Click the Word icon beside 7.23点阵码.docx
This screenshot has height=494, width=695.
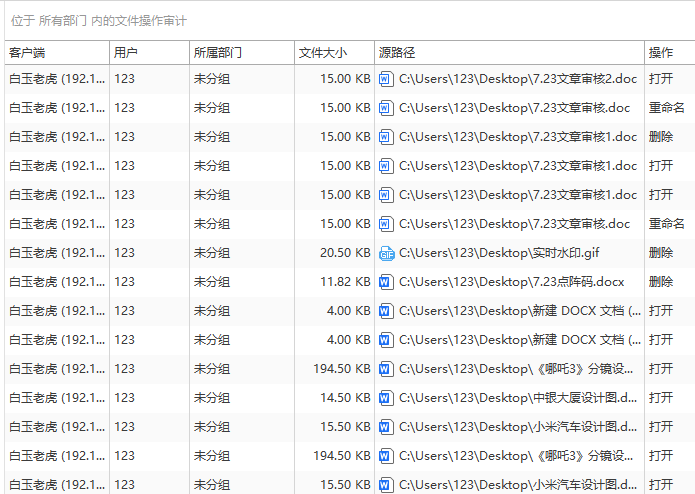point(386,282)
